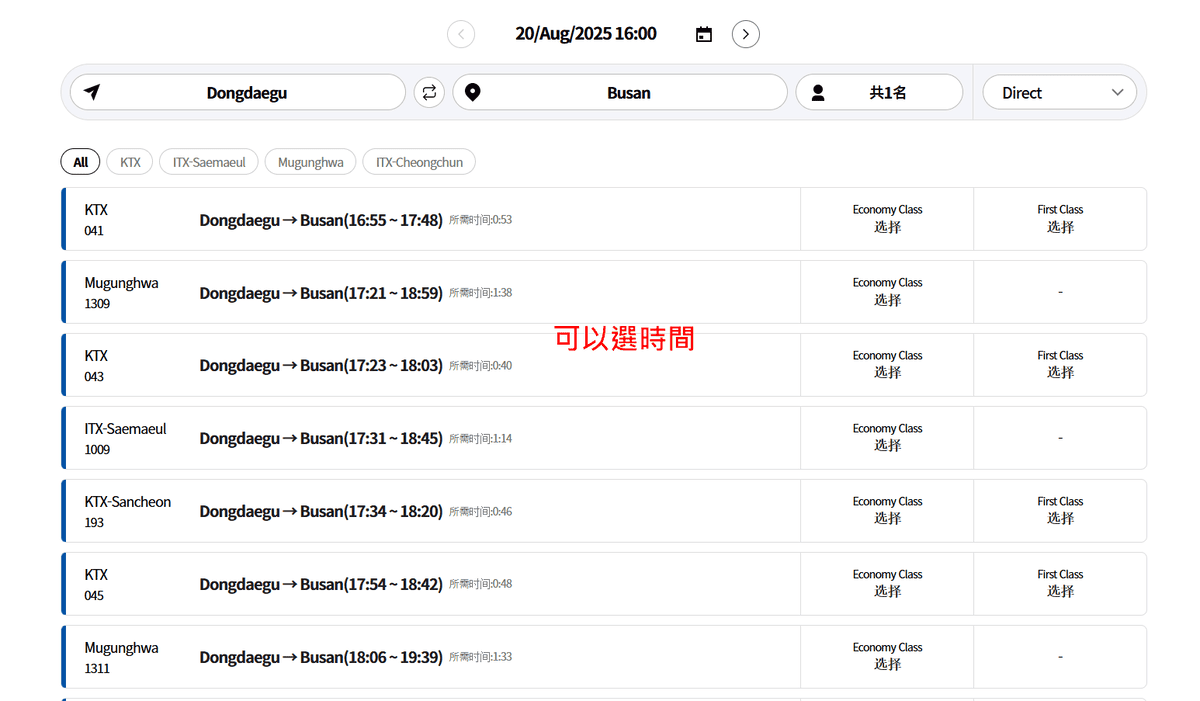
Task: Filter trains by Mugunghwa
Action: (x=310, y=162)
